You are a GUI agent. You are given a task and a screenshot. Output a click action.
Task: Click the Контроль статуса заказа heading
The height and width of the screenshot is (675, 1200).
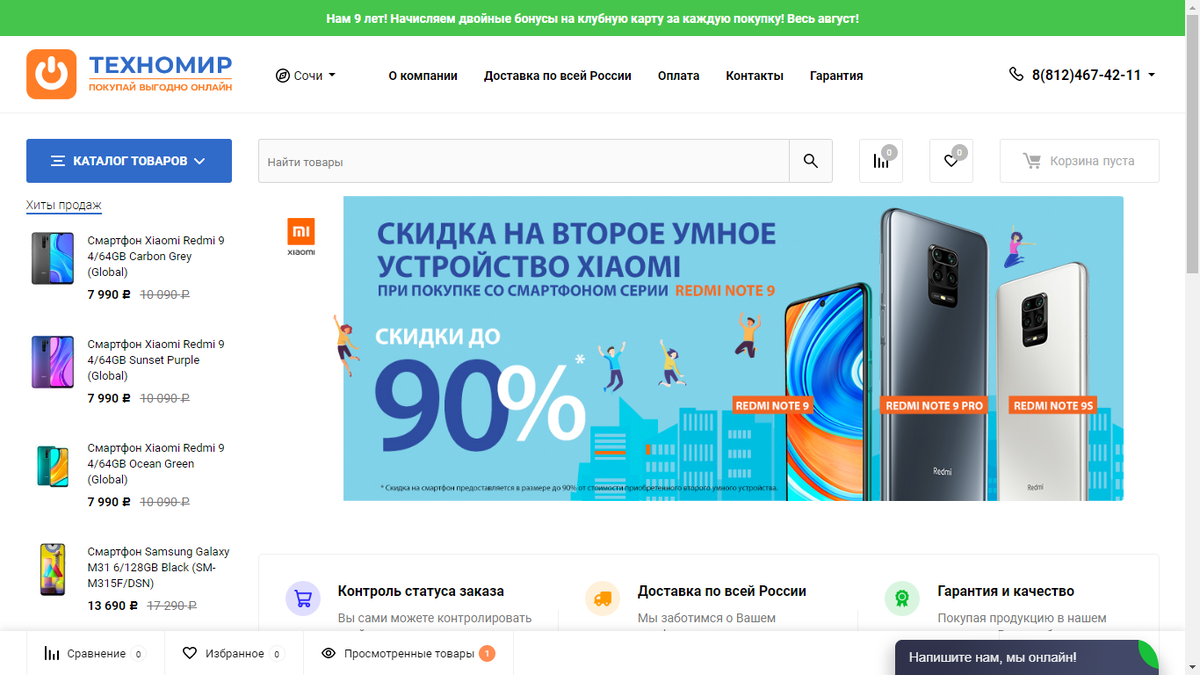[421, 591]
